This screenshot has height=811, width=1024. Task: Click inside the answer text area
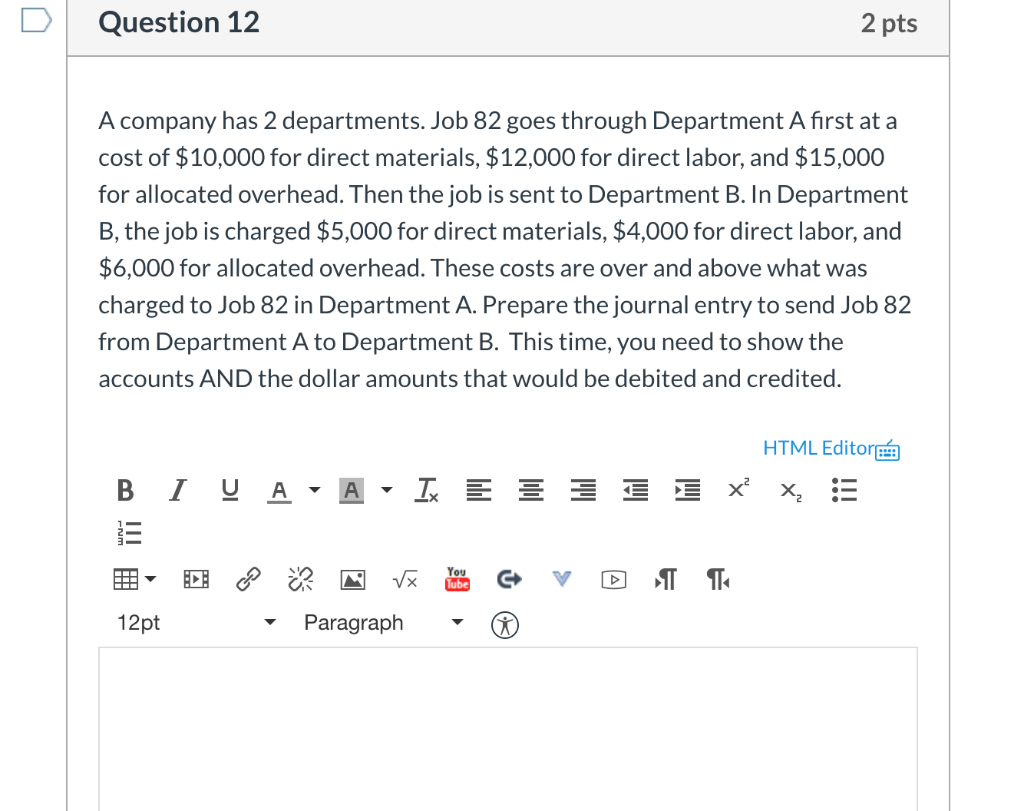[x=507, y=729]
